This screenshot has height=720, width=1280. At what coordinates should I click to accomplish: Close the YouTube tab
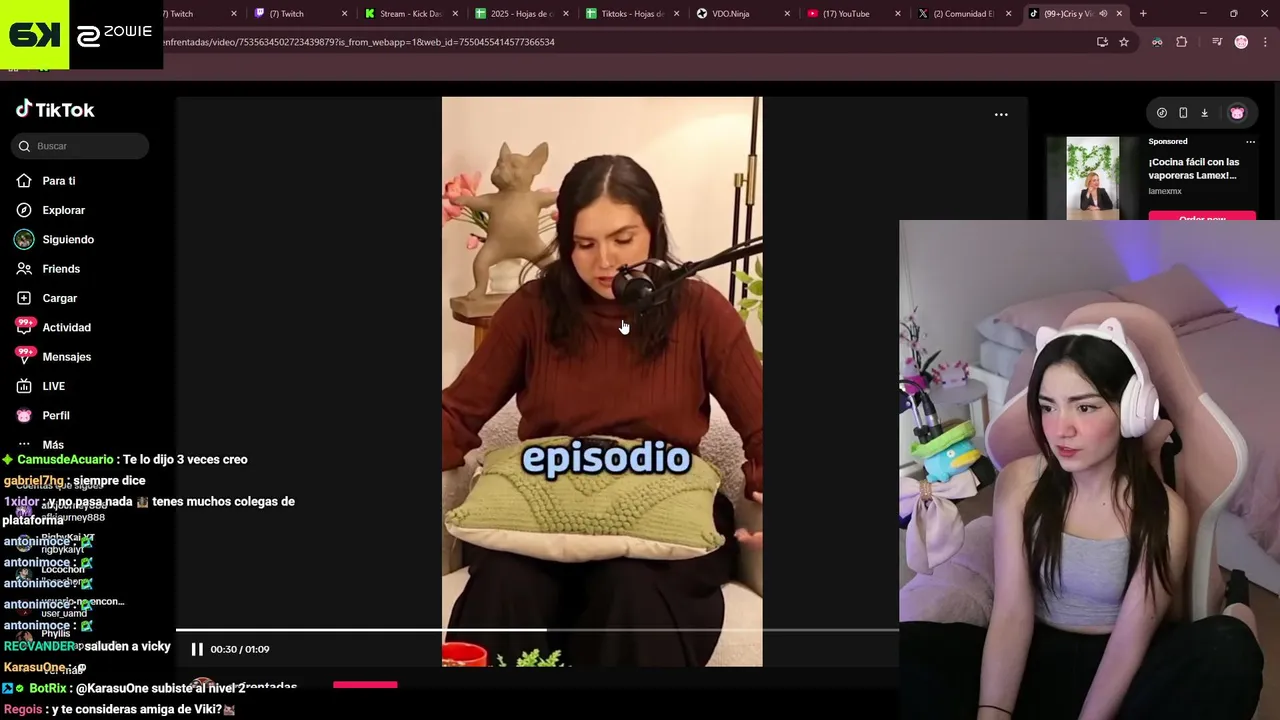coord(897,14)
